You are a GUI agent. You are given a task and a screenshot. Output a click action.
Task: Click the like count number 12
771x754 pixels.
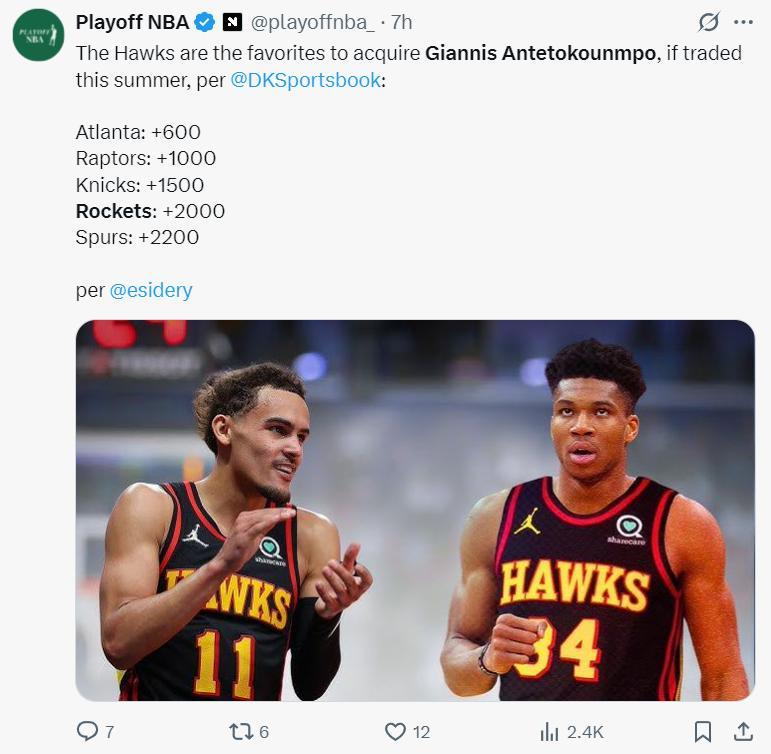421,732
